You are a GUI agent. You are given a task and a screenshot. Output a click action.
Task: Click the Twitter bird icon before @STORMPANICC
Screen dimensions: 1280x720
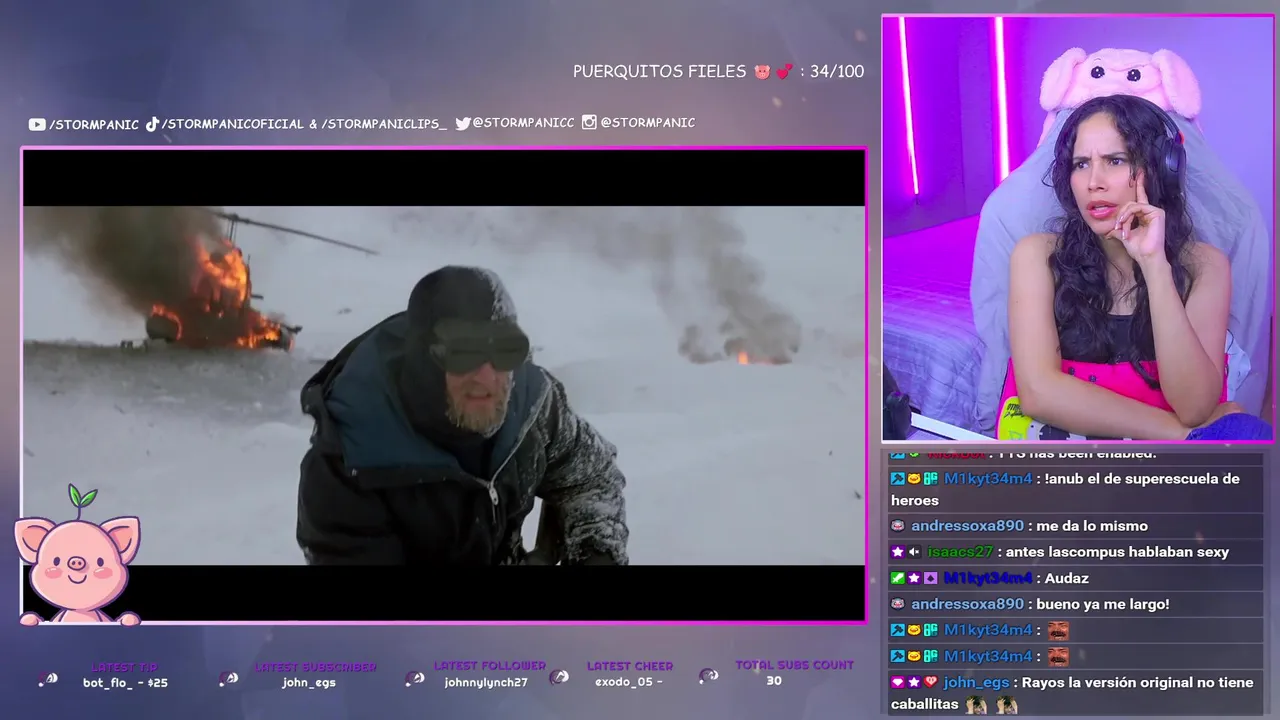point(463,123)
